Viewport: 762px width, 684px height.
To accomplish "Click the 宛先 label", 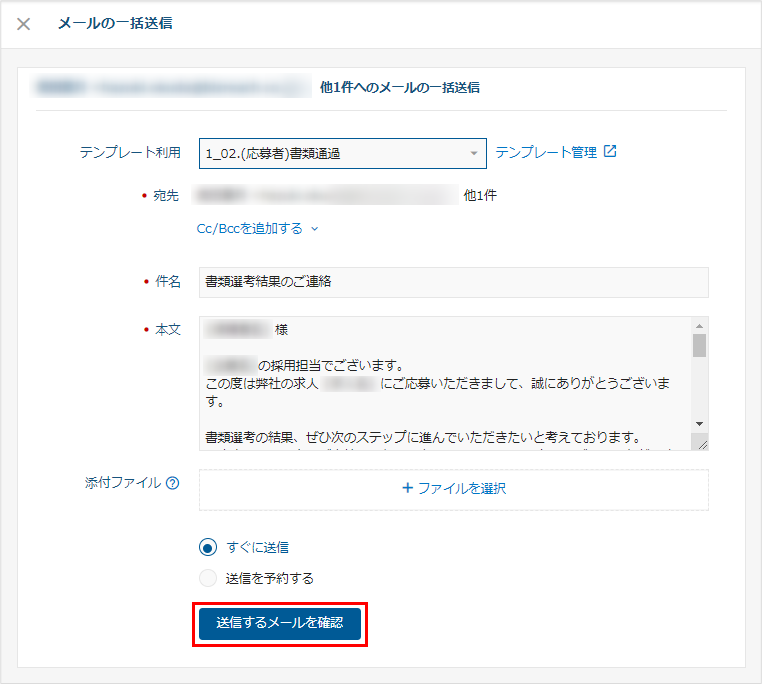I will point(166,195).
